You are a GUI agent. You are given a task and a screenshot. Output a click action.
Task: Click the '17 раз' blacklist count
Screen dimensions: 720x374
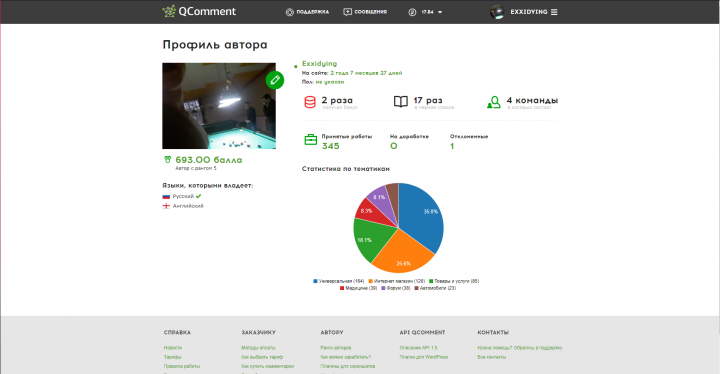[428, 100]
